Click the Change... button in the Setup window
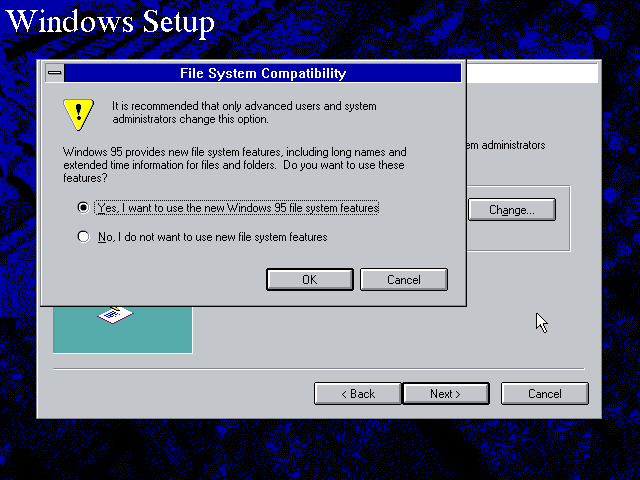 [512, 210]
